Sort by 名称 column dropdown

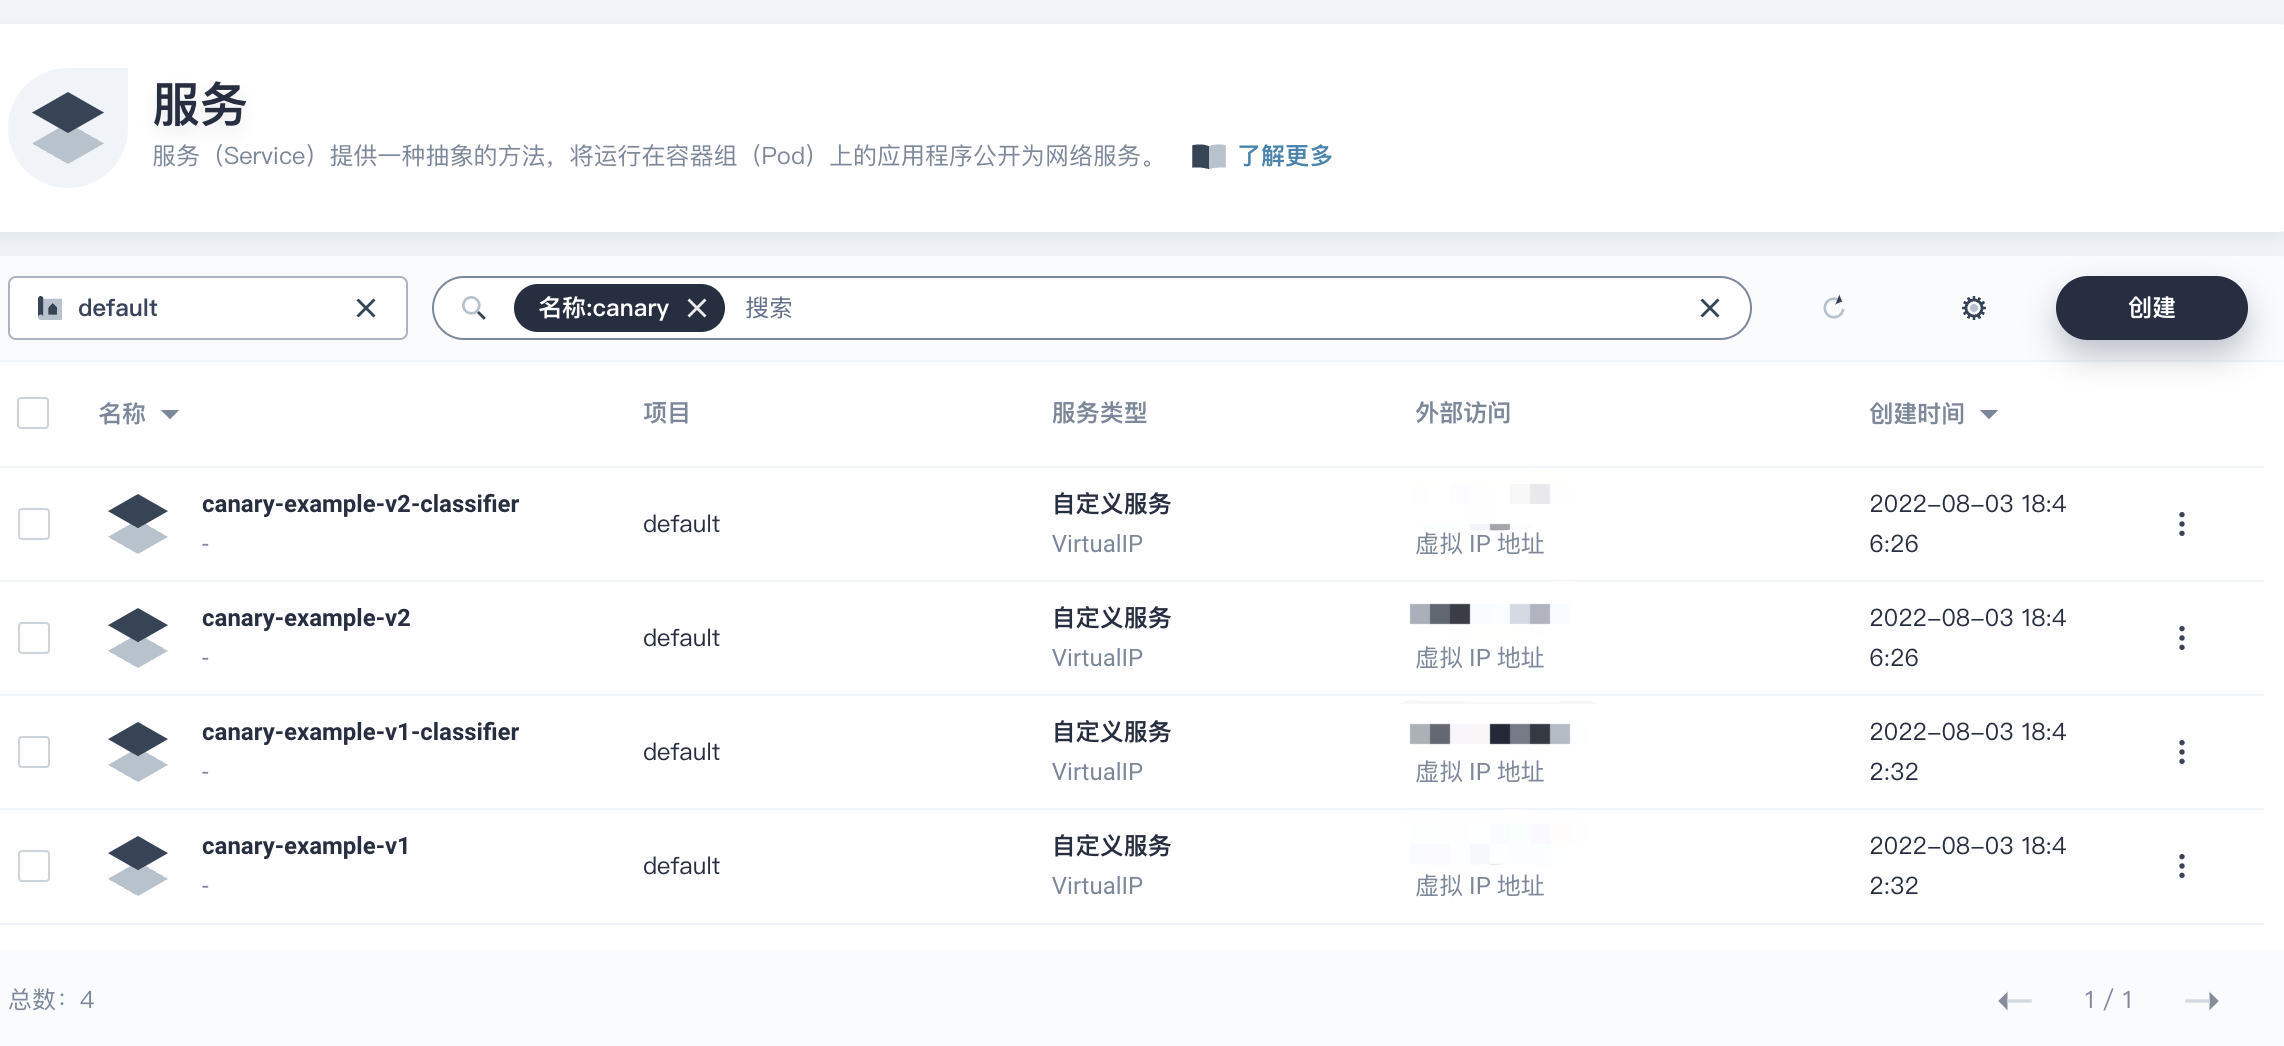click(139, 414)
